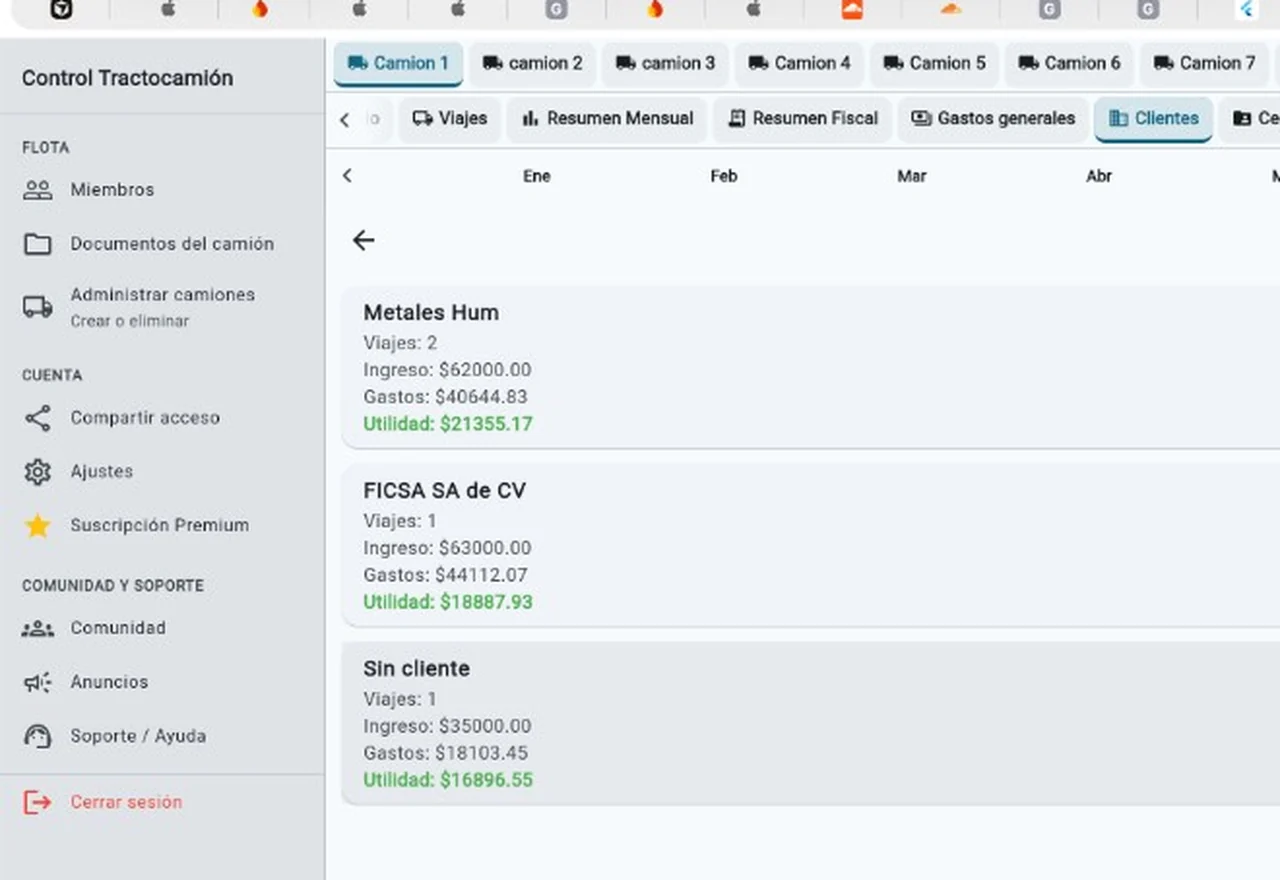This screenshot has width=1280, height=880.
Task: Open the Sin cliente card
Action: tap(811, 723)
